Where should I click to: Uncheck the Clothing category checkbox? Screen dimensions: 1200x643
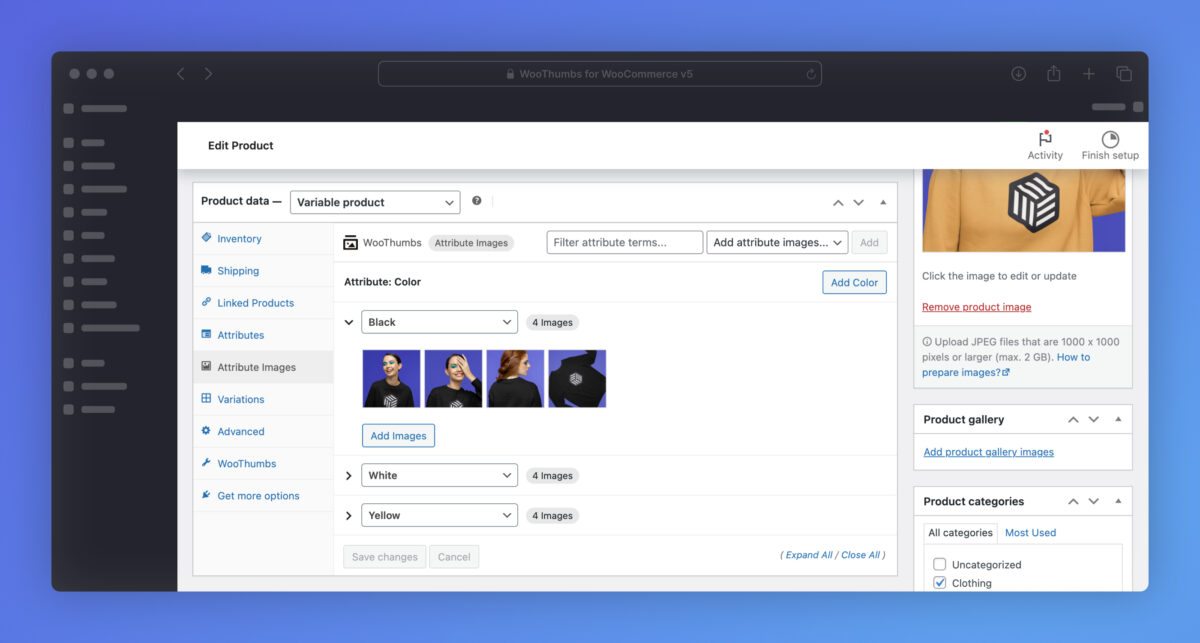coord(939,583)
